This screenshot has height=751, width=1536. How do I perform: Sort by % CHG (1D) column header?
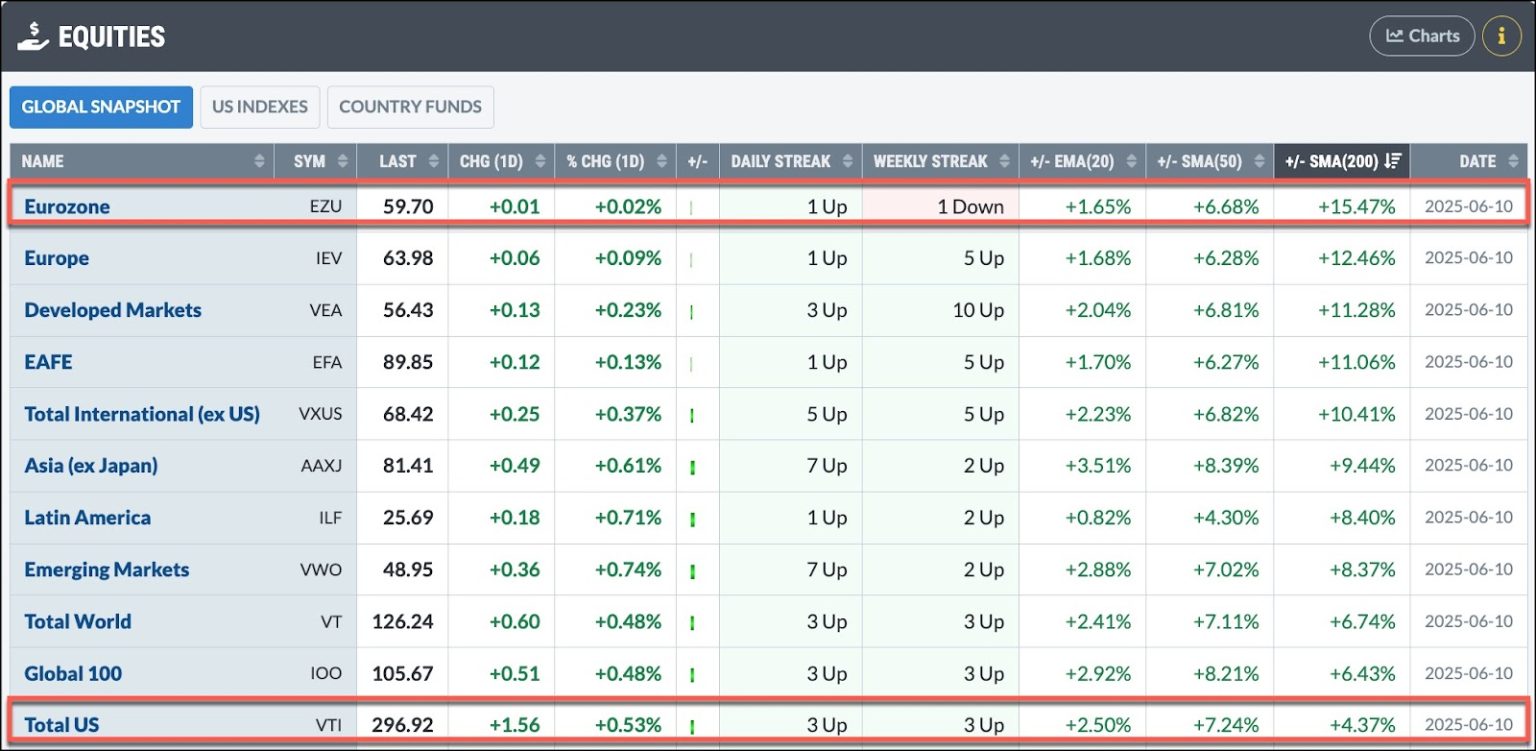coord(615,161)
